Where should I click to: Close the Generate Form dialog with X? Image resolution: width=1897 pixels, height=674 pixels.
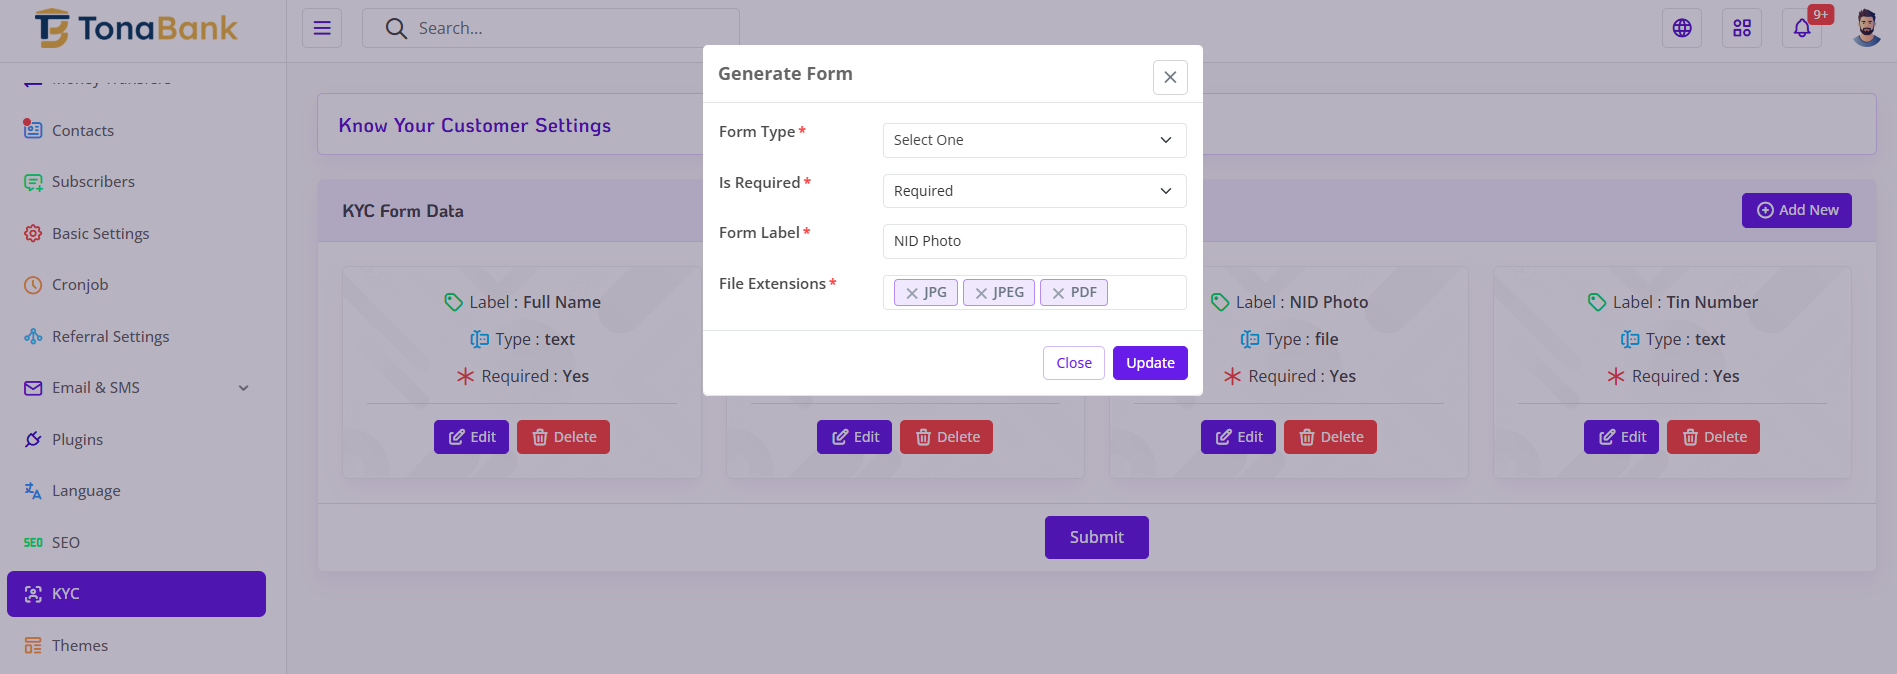point(1170,77)
